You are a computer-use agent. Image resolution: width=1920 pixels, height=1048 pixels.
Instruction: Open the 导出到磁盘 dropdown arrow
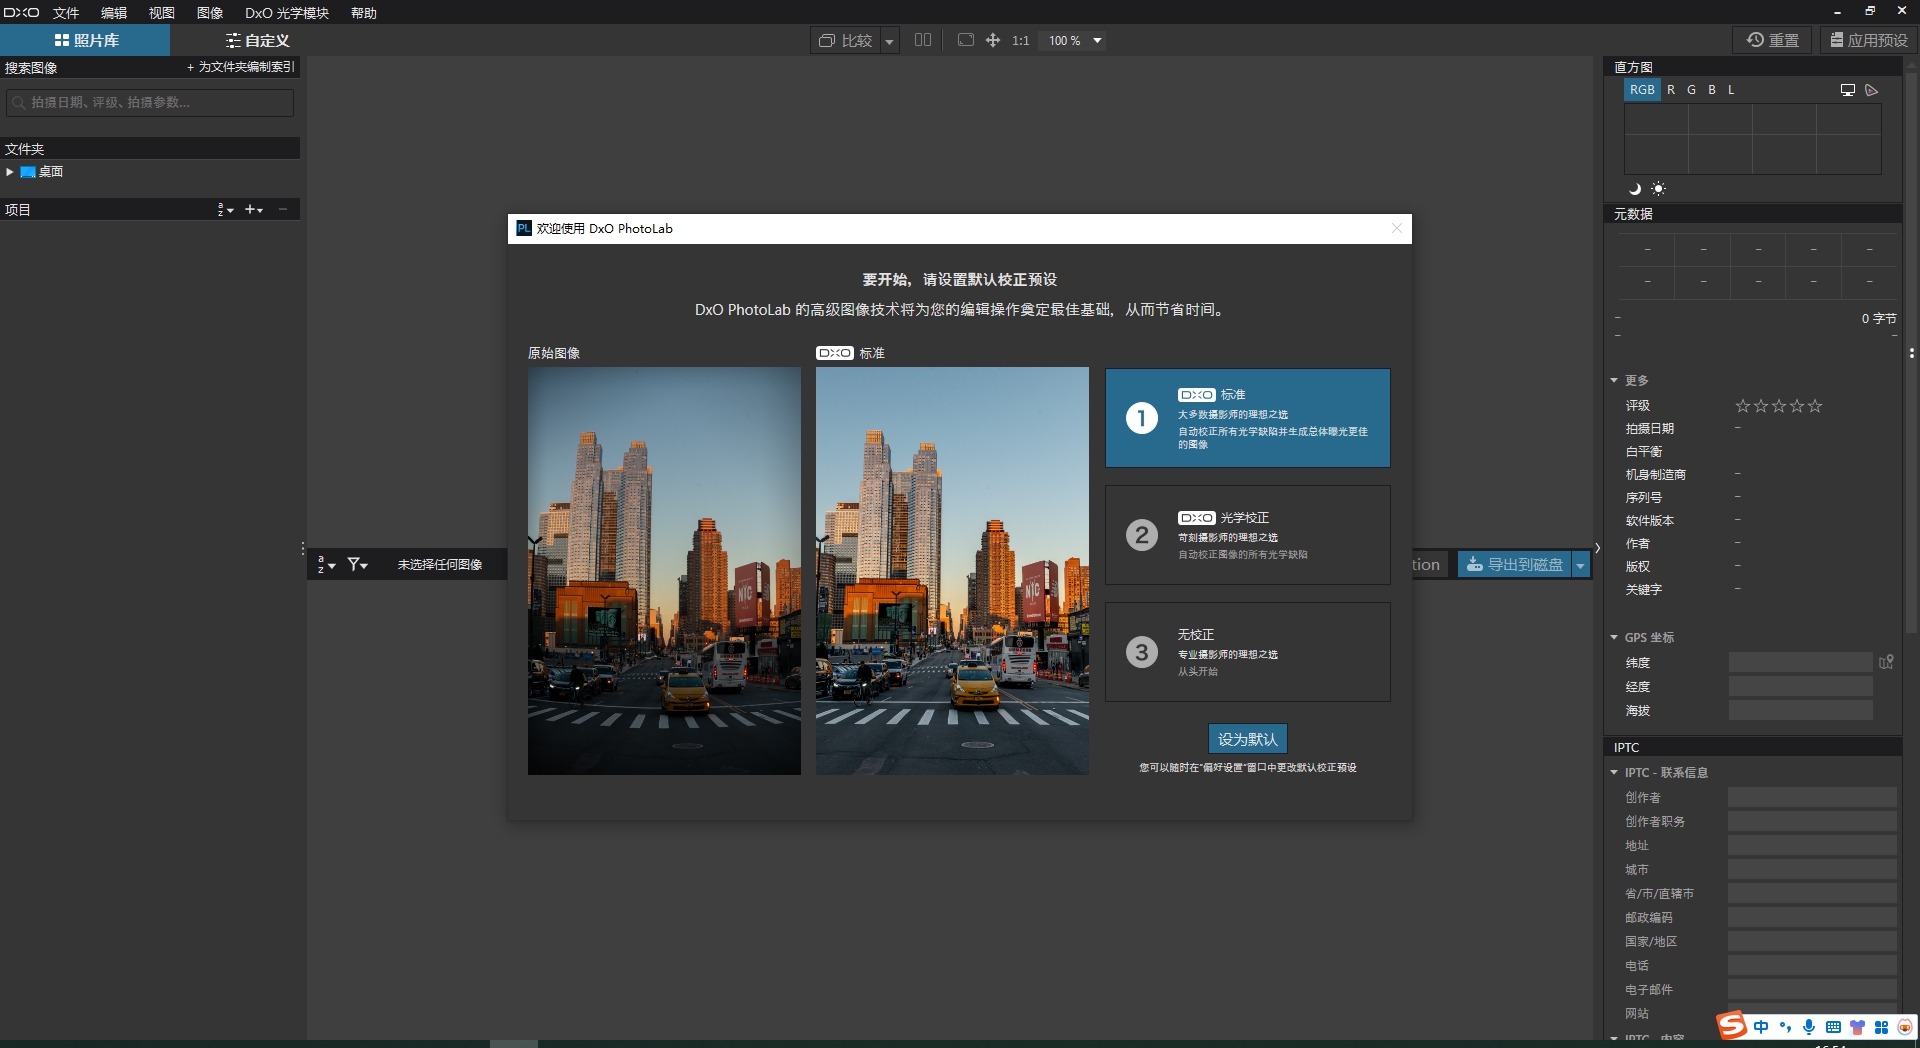pyautogui.click(x=1581, y=565)
